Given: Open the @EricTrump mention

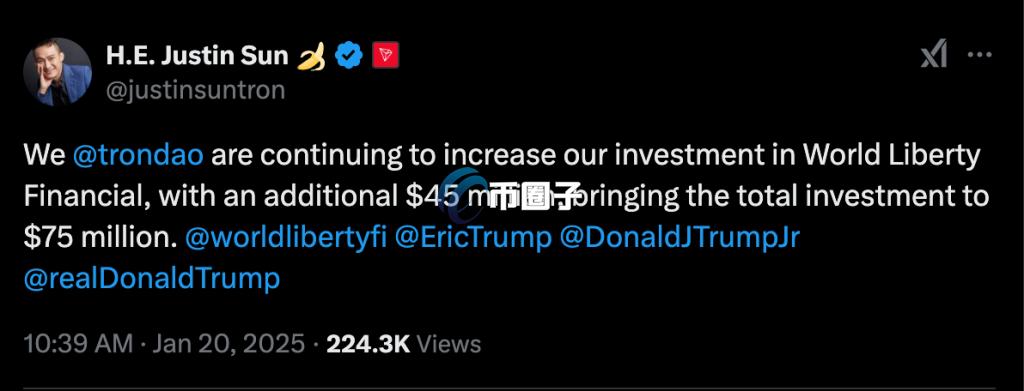Looking at the screenshot, I should coord(473,238).
